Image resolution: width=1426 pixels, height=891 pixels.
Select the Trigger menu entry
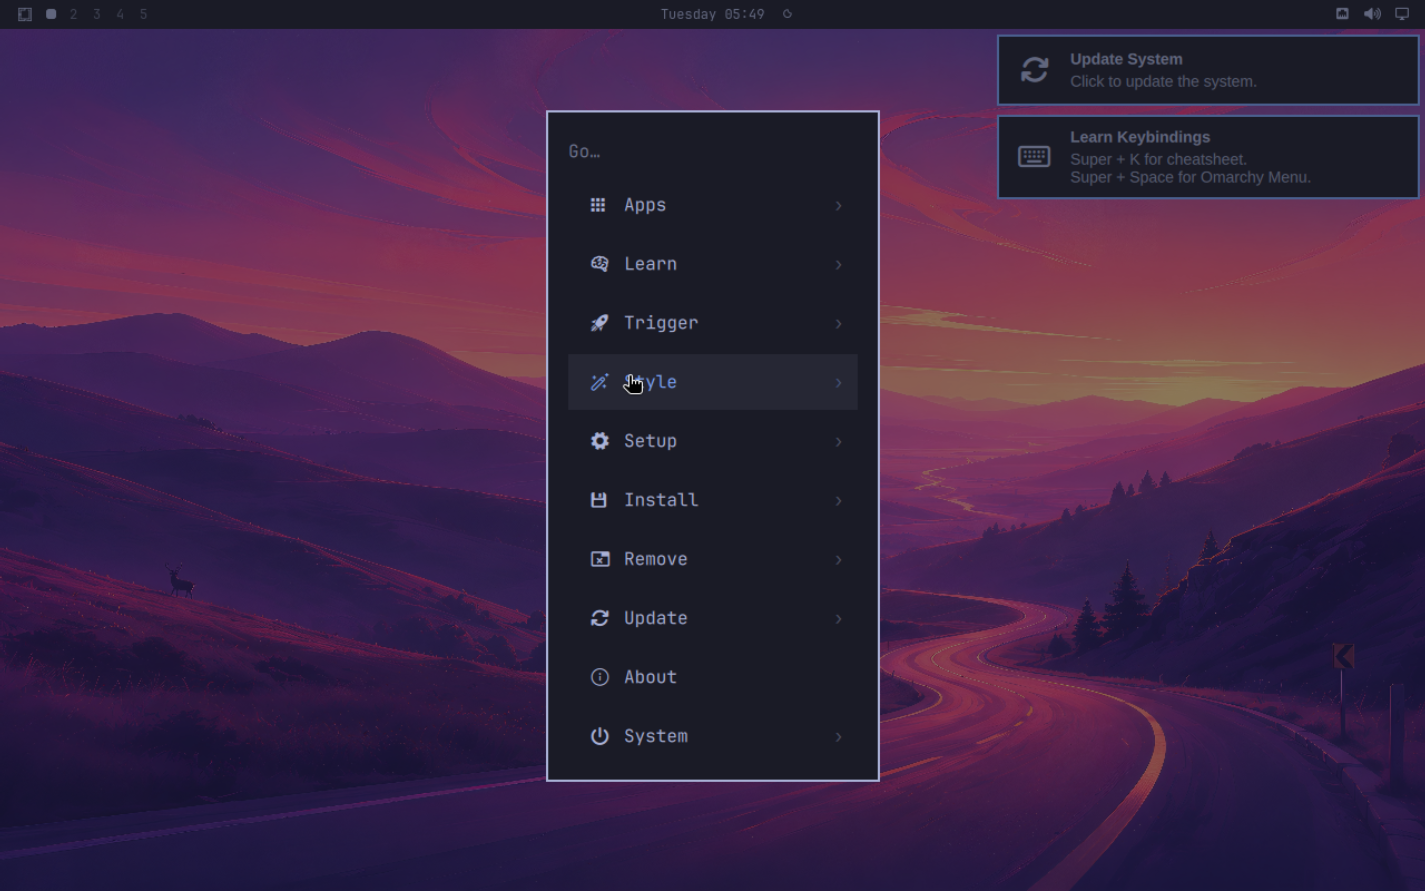click(713, 323)
